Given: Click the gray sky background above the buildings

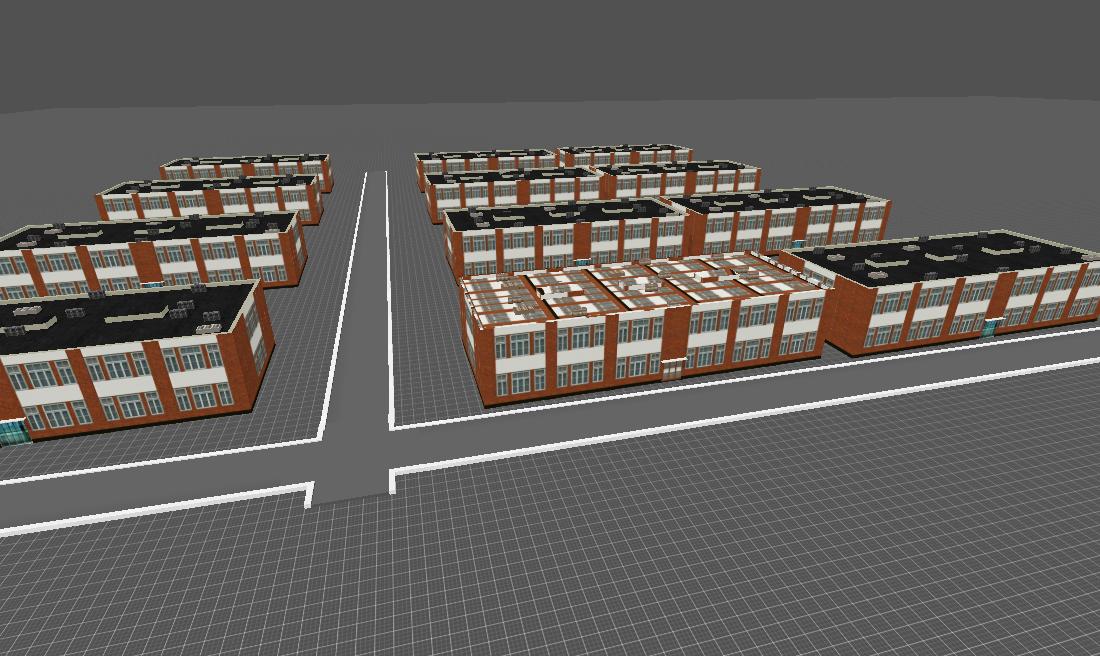Looking at the screenshot, I should pyautogui.click(x=550, y=50).
